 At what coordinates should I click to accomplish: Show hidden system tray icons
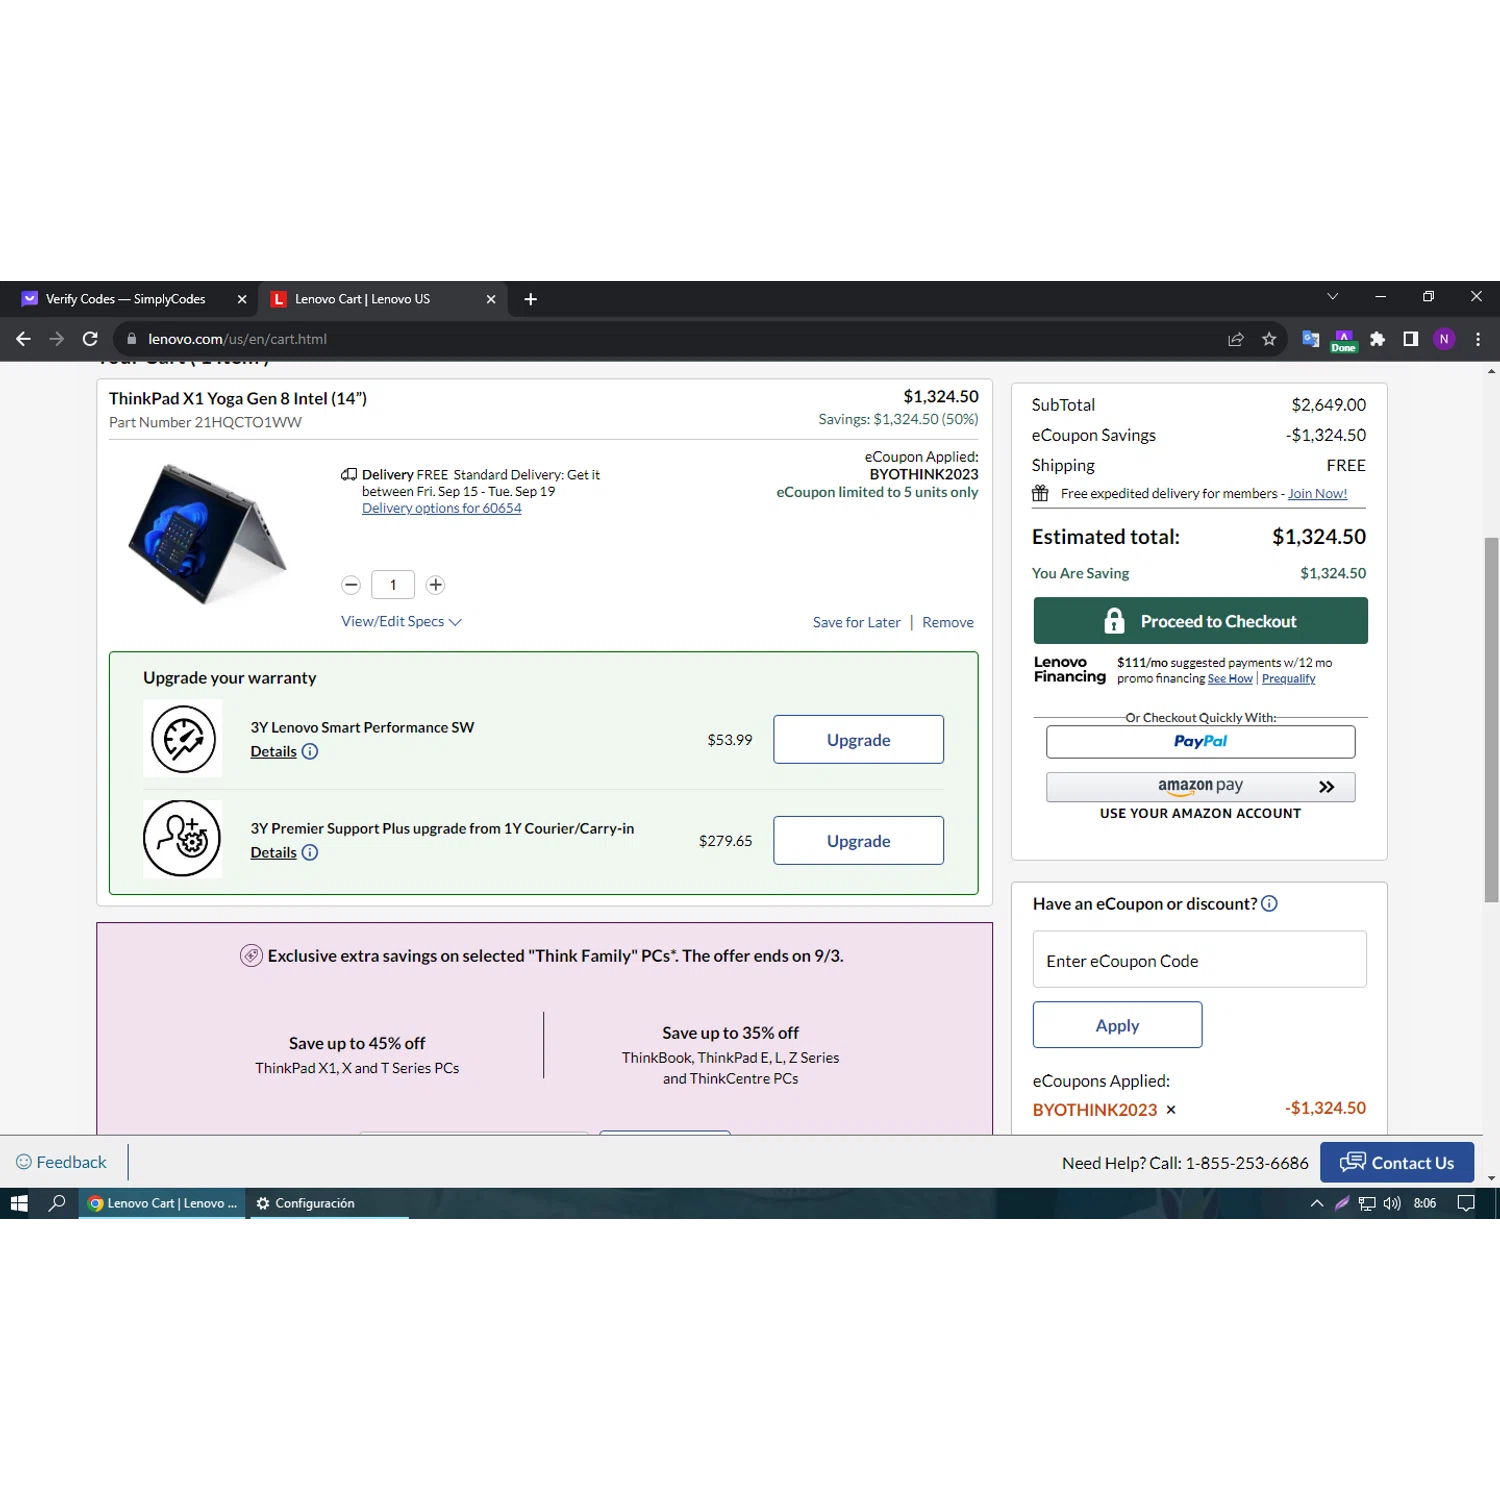(1316, 1203)
